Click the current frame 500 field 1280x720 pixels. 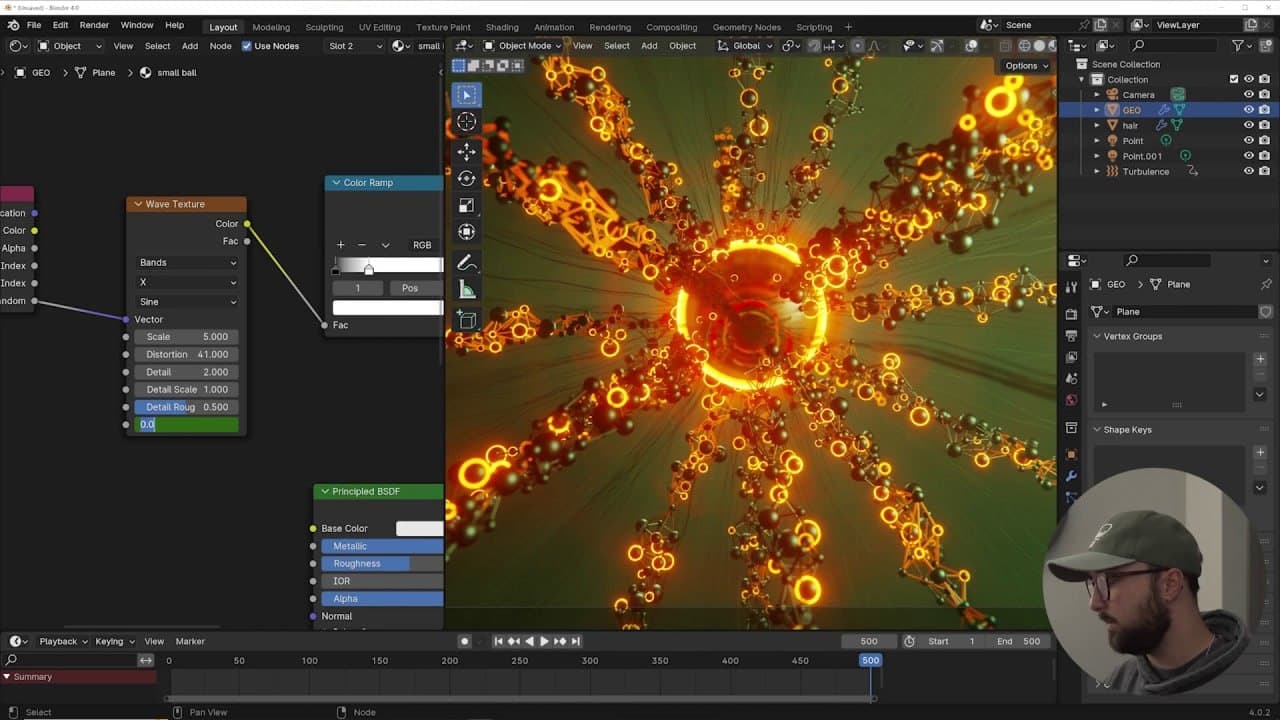coord(869,641)
